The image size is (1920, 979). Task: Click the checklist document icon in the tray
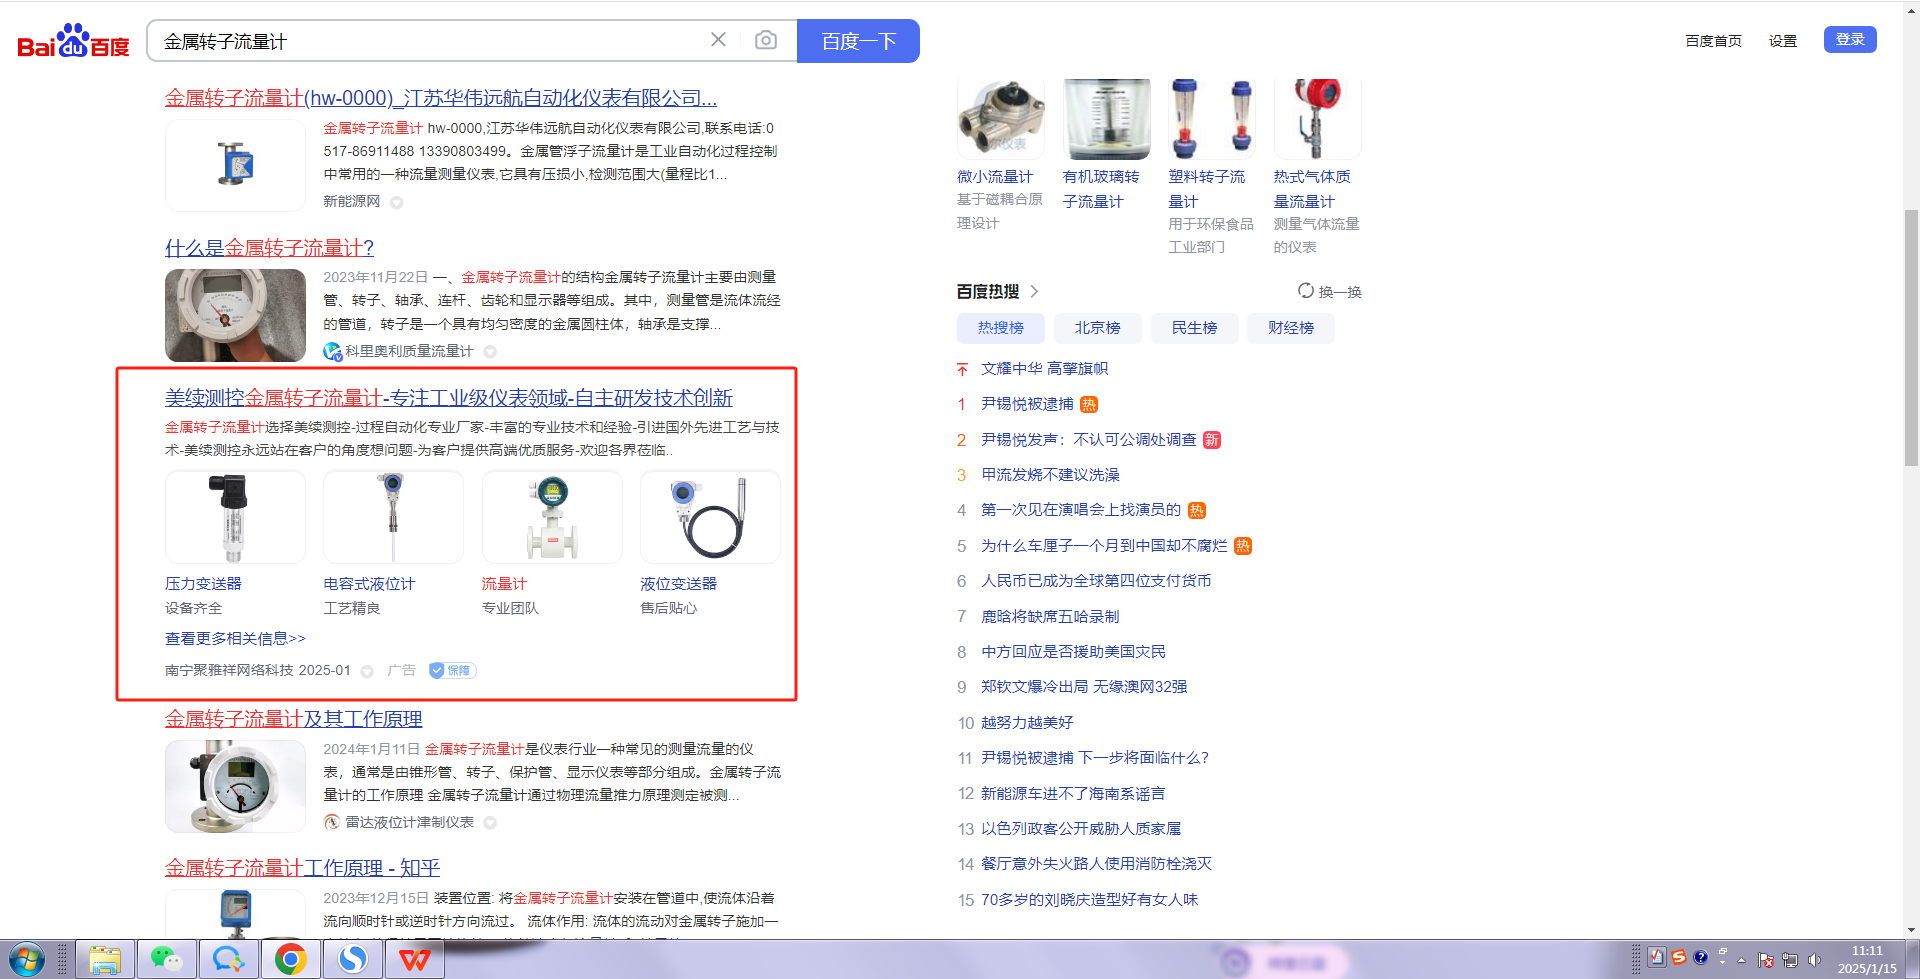(1657, 957)
